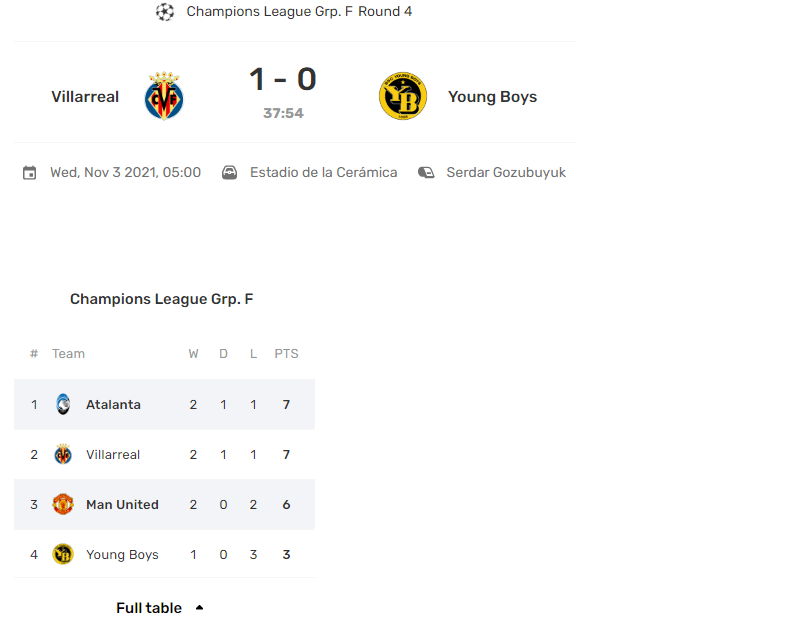Click the Man United crest in standings table

(x=63, y=505)
